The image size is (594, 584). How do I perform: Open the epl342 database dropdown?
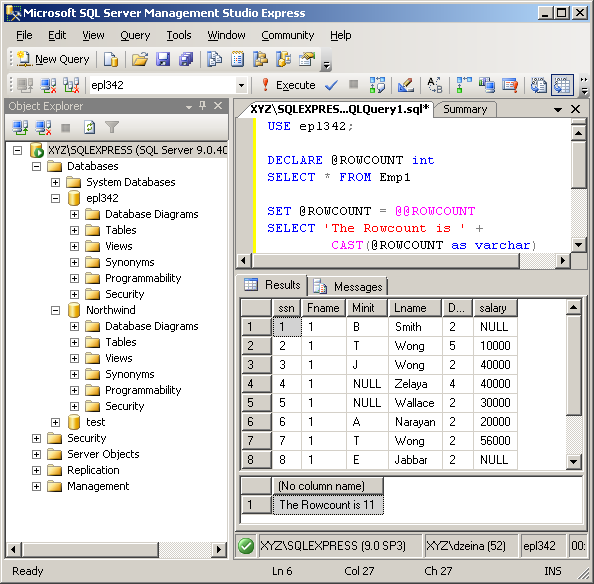pyautogui.click(x=241, y=85)
